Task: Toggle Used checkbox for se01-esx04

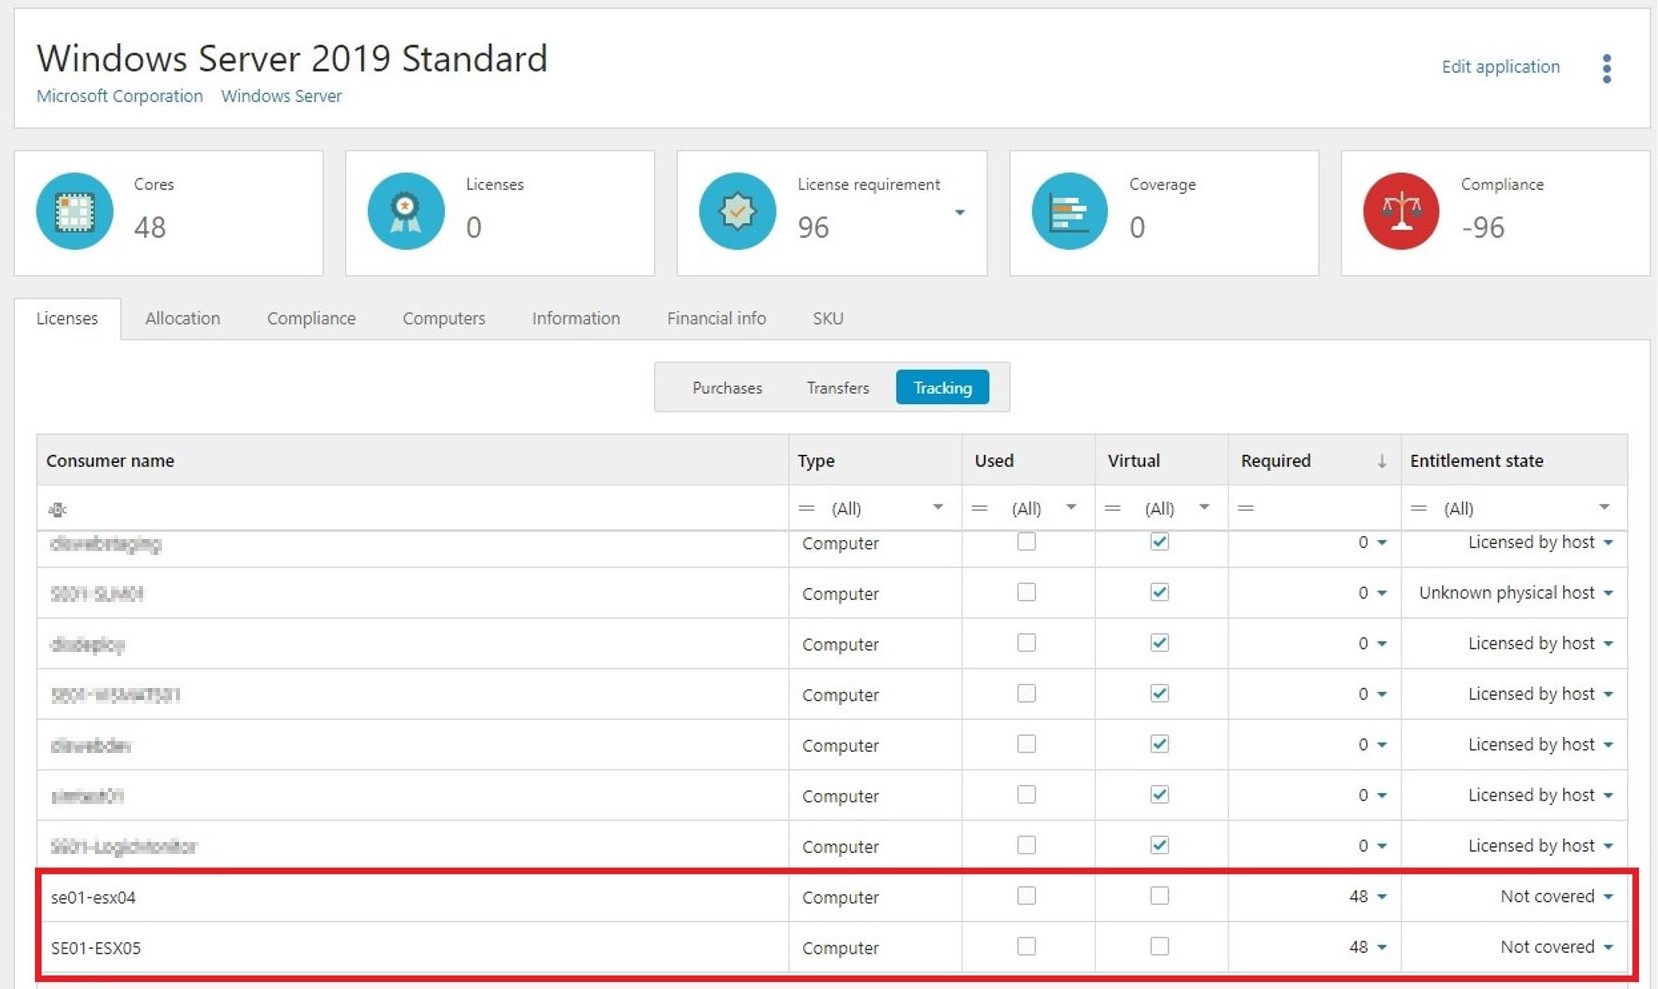Action: [x=1026, y=896]
